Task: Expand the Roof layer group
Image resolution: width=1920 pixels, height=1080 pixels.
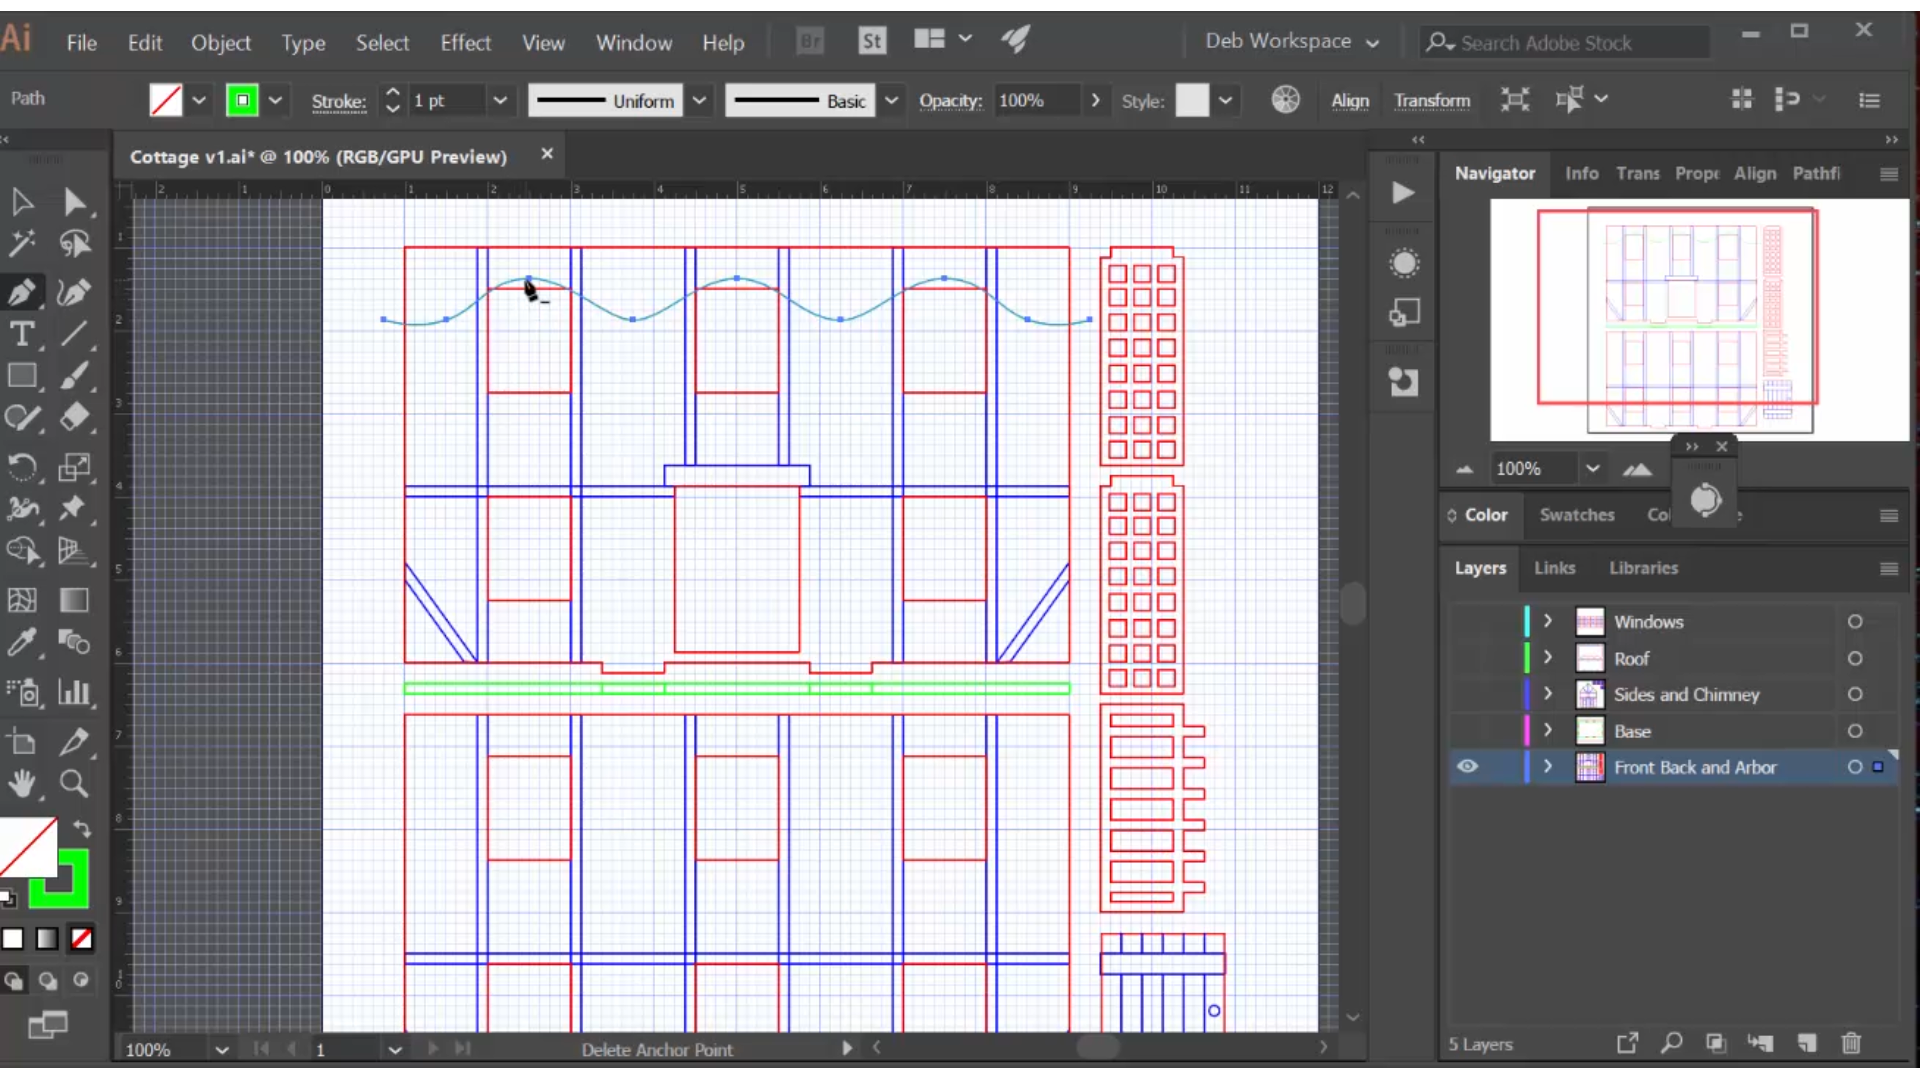Action: point(1547,657)
